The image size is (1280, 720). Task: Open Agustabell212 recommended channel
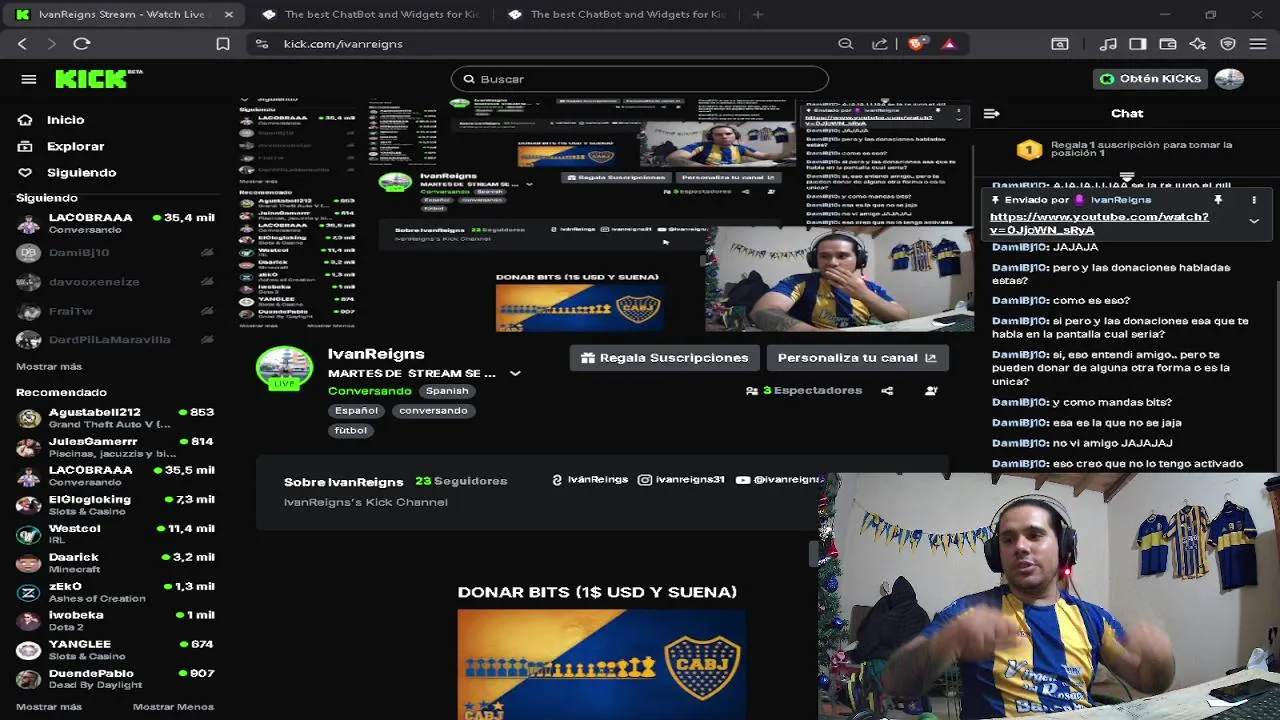click(115, 418)
